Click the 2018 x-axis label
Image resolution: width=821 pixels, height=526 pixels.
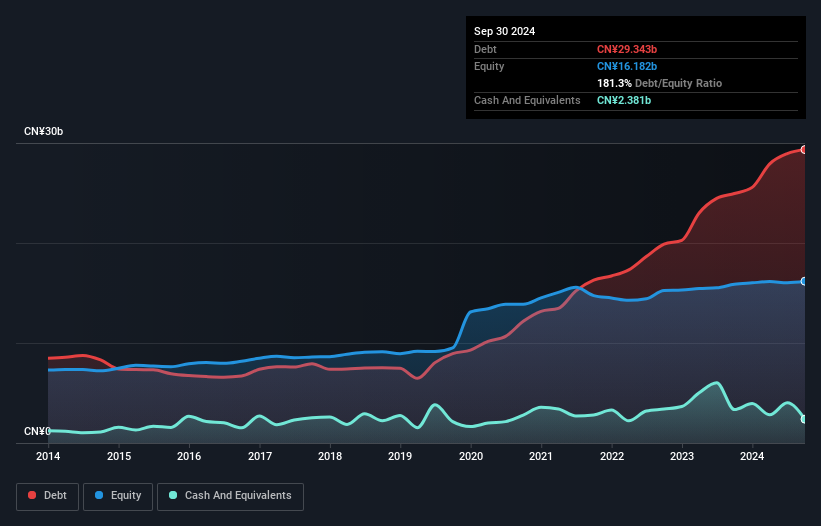coord(330,456)
